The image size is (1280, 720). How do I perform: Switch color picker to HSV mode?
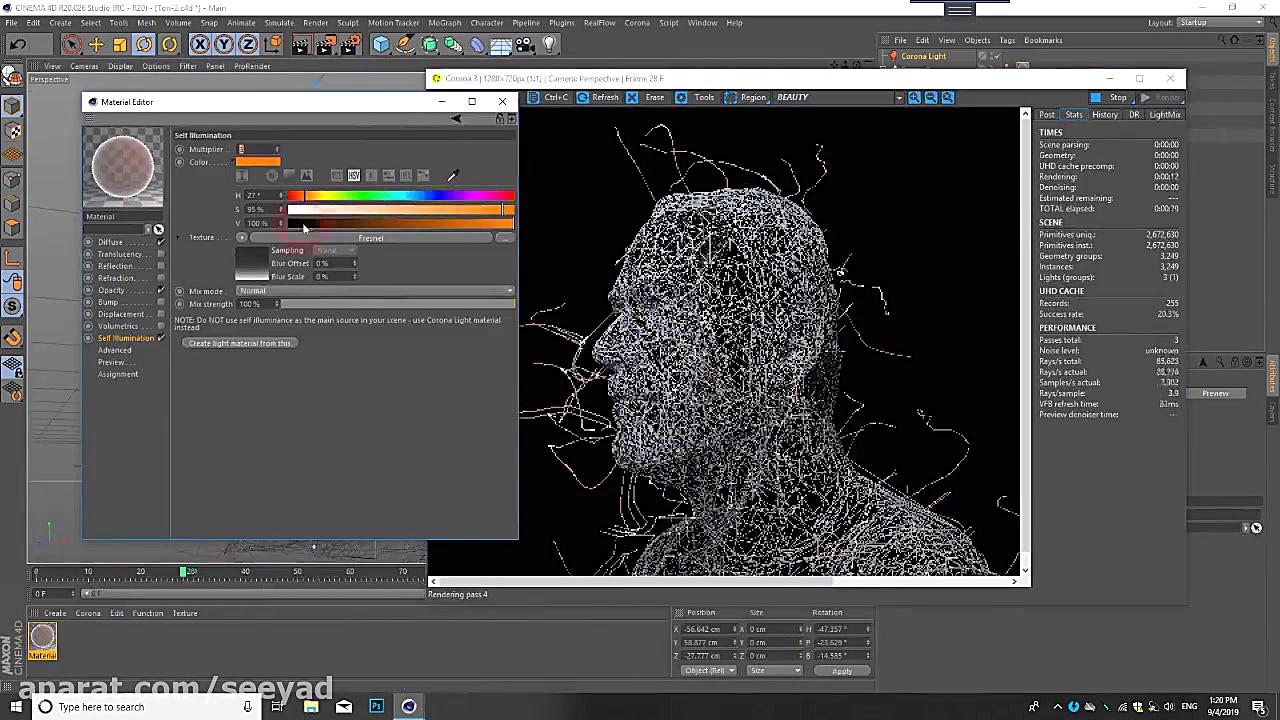353,176
